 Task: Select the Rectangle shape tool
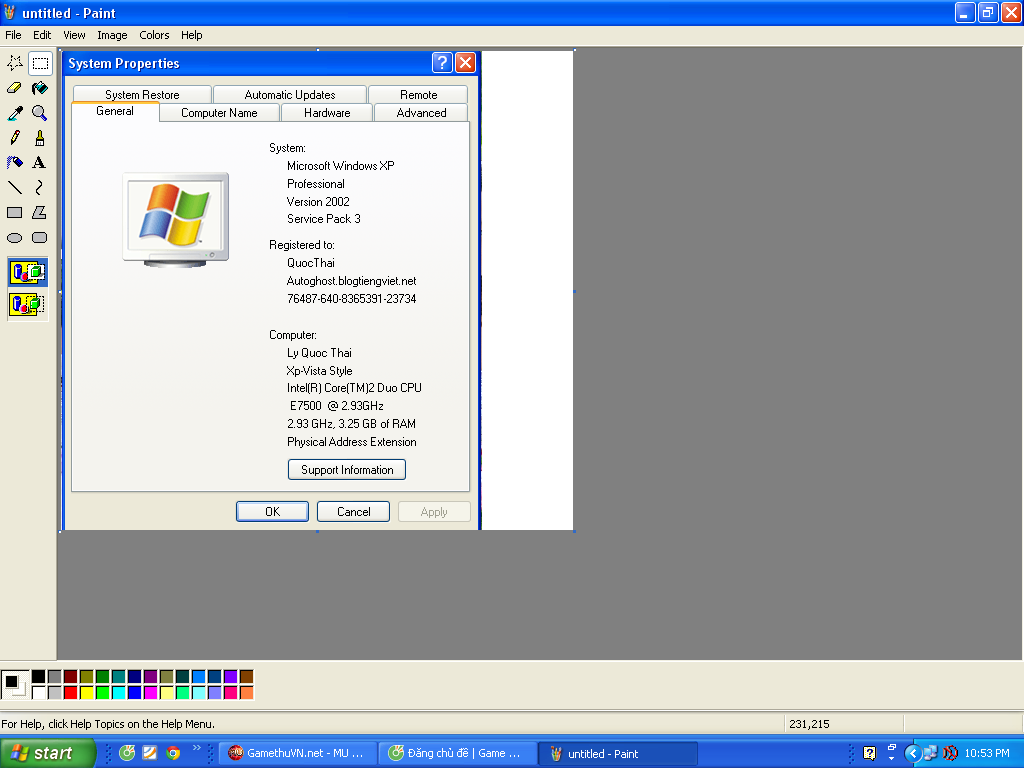[x=15, y=212]
